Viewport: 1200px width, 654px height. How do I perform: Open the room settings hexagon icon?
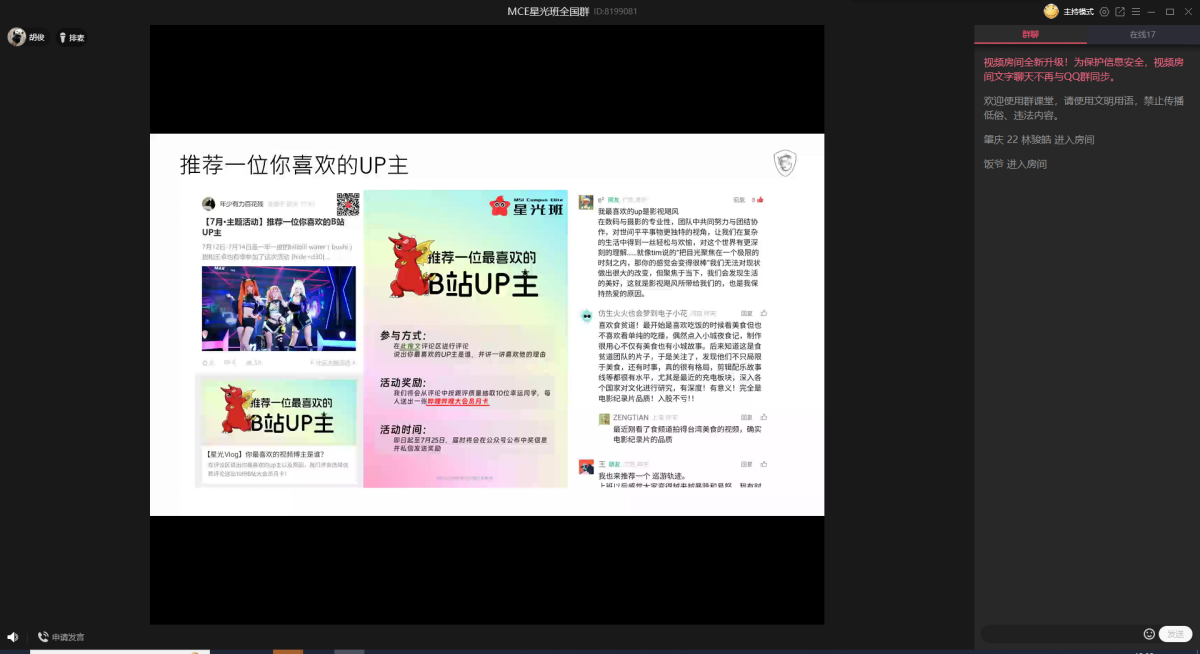pyautogui.click(x=1104, y=12)
